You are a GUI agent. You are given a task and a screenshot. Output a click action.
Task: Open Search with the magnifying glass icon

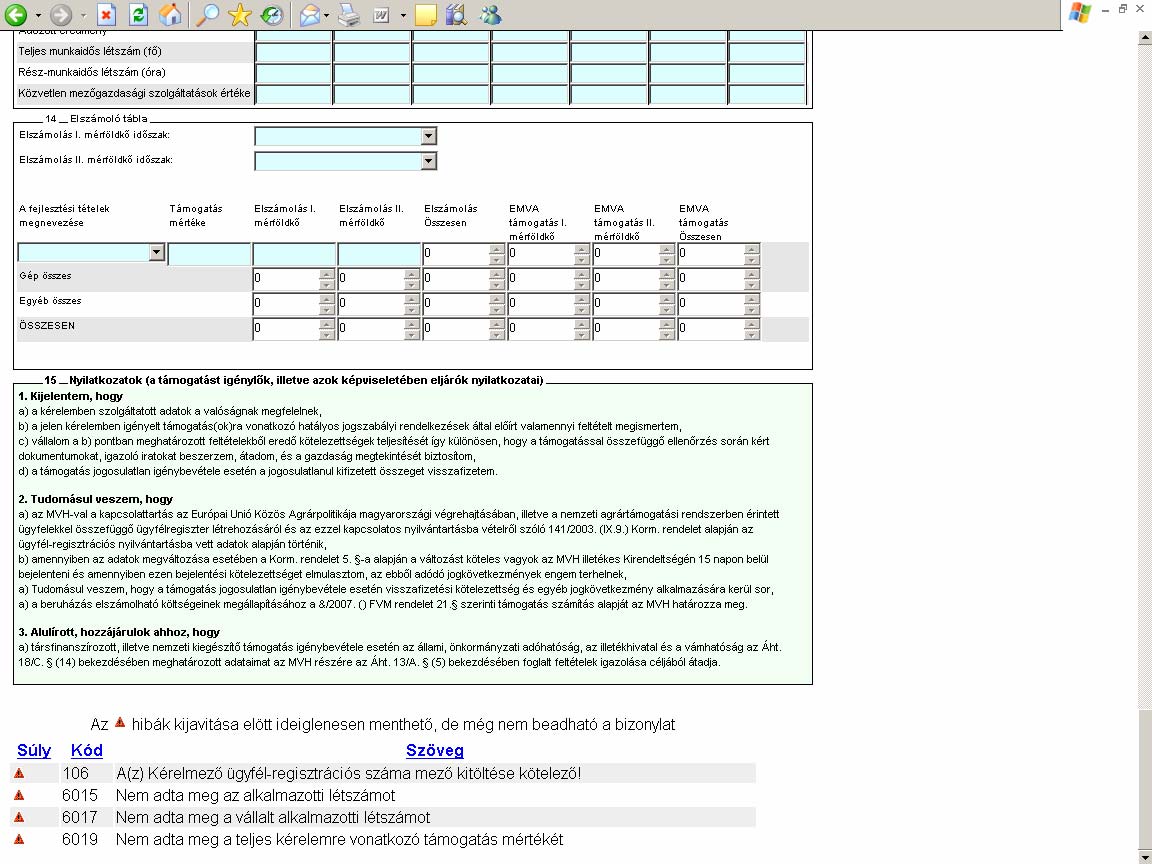tap(208, 14)
